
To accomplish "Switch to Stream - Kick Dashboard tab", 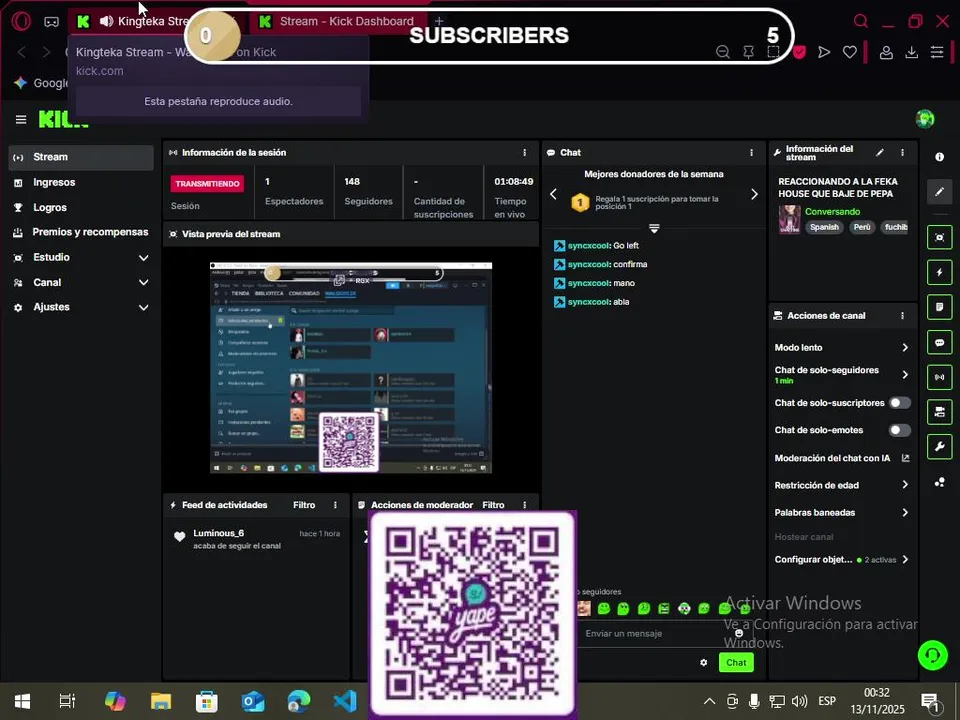I will (x=337, y=21).
